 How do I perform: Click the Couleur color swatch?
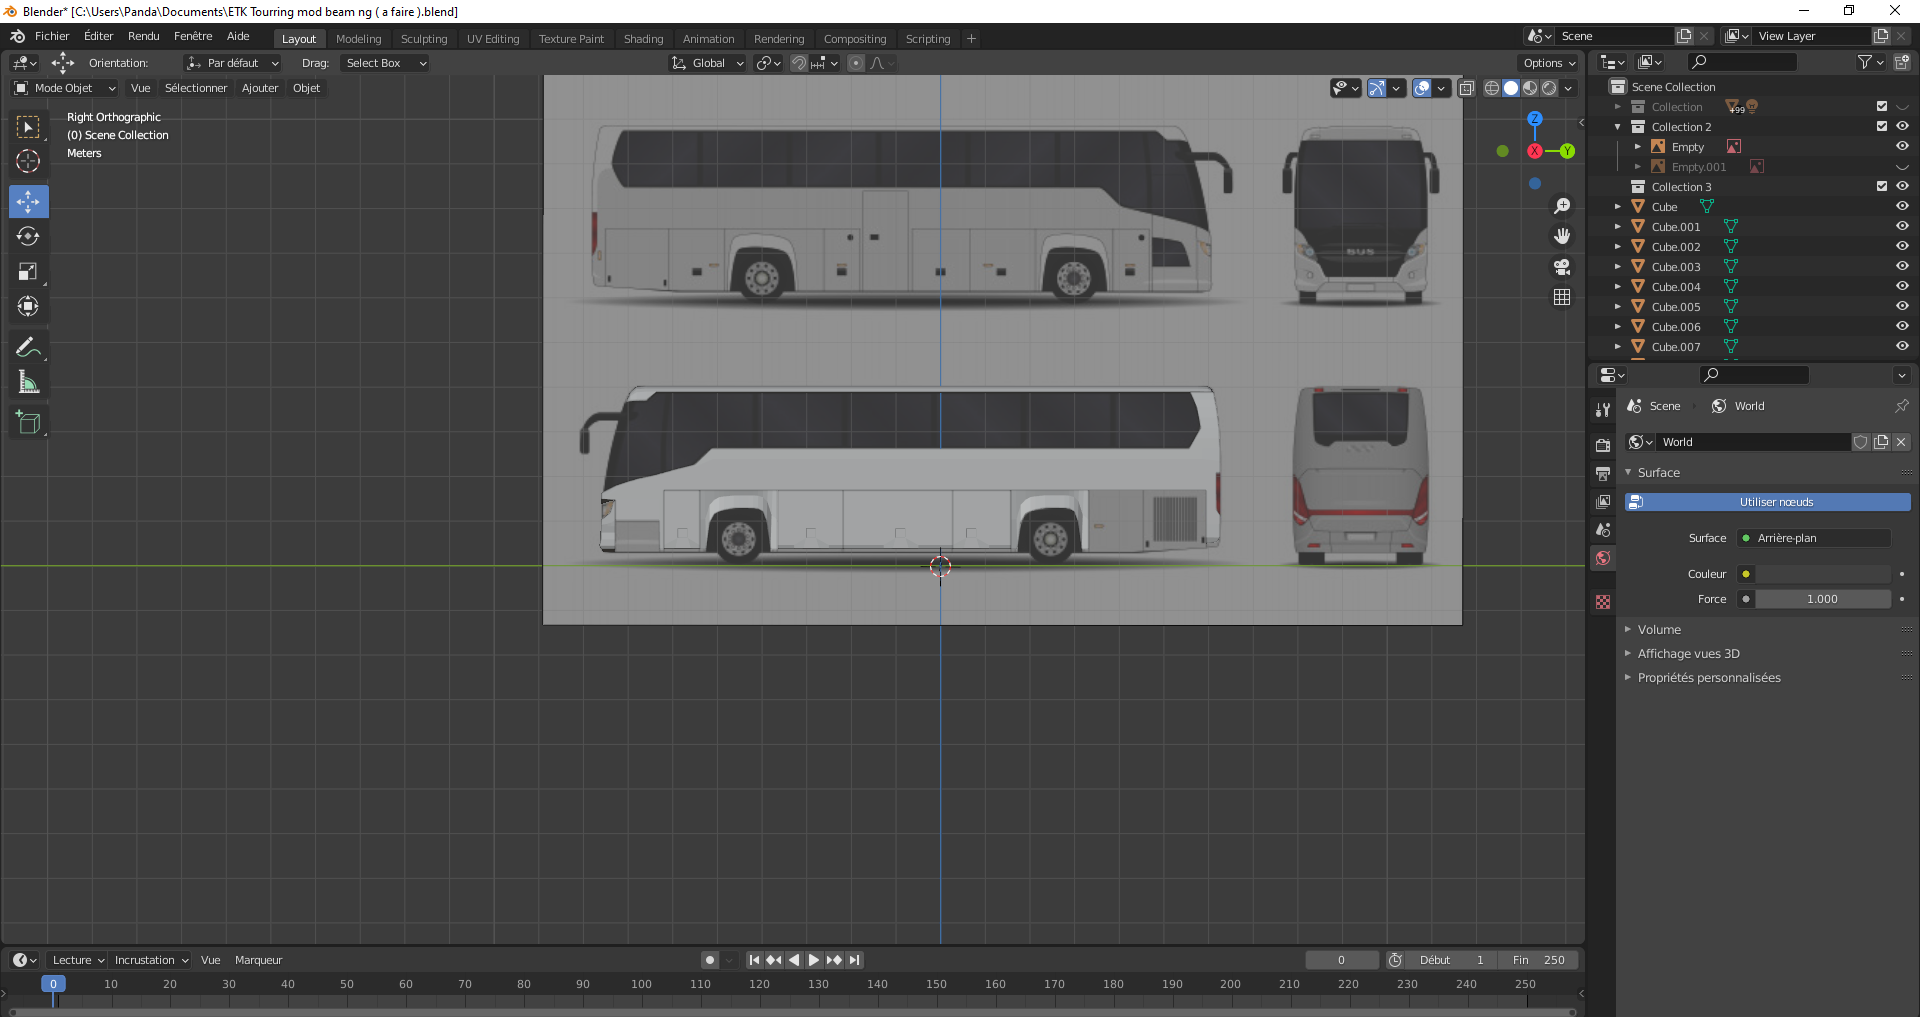(1823, 574)
